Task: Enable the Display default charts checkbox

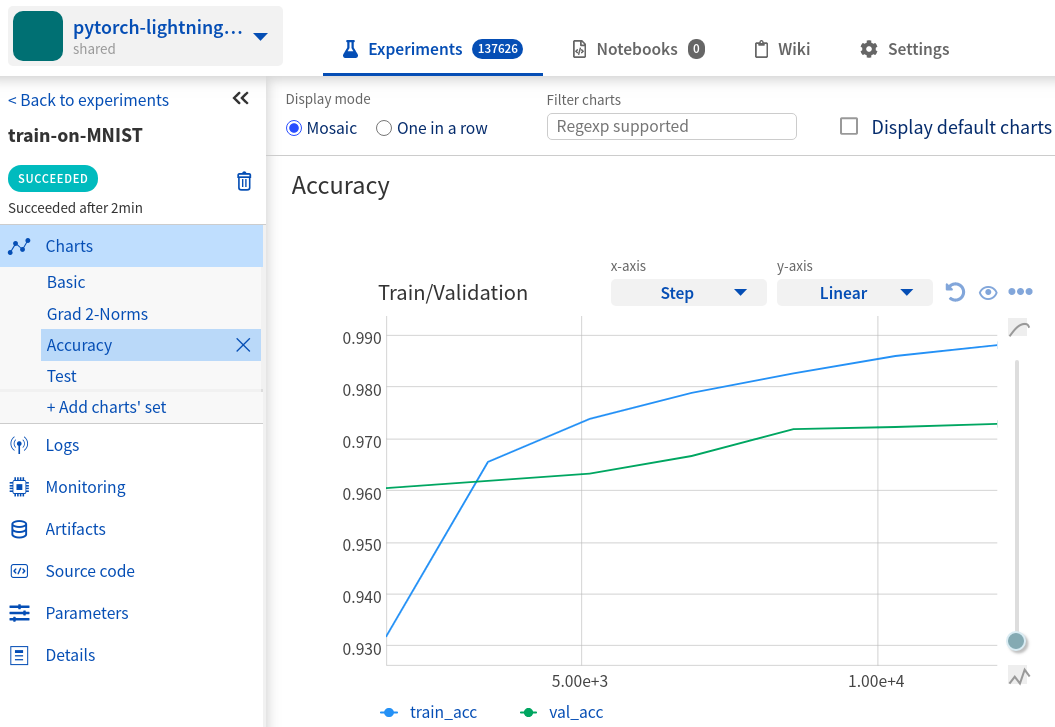Action: click(x=849, y=126)
